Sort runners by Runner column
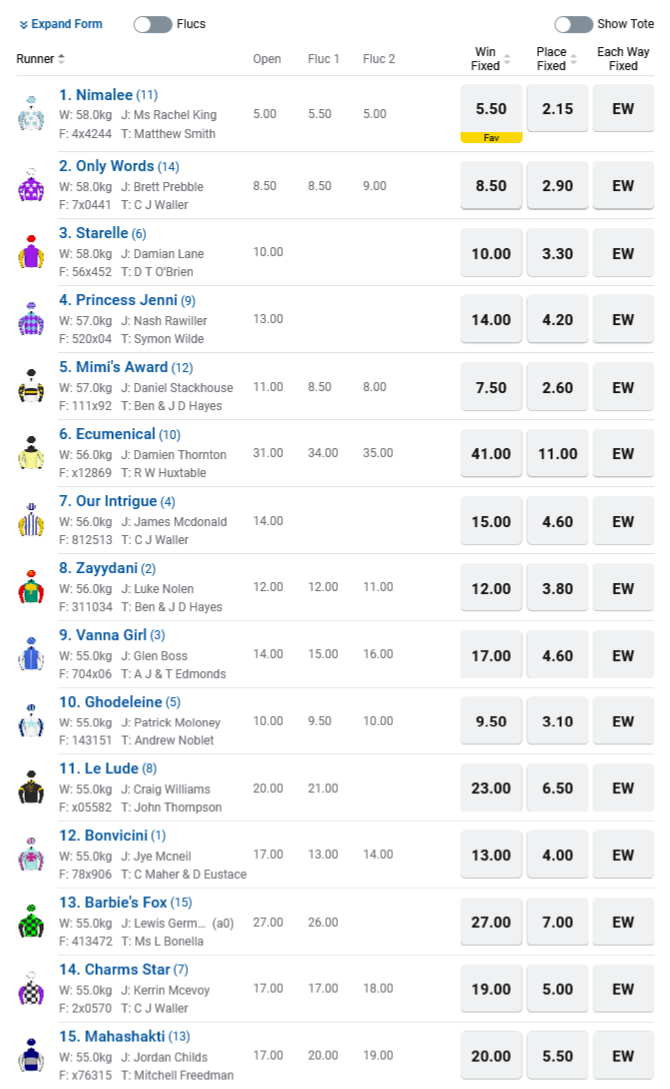670x1089 pixels. click(x=41, y=59)
